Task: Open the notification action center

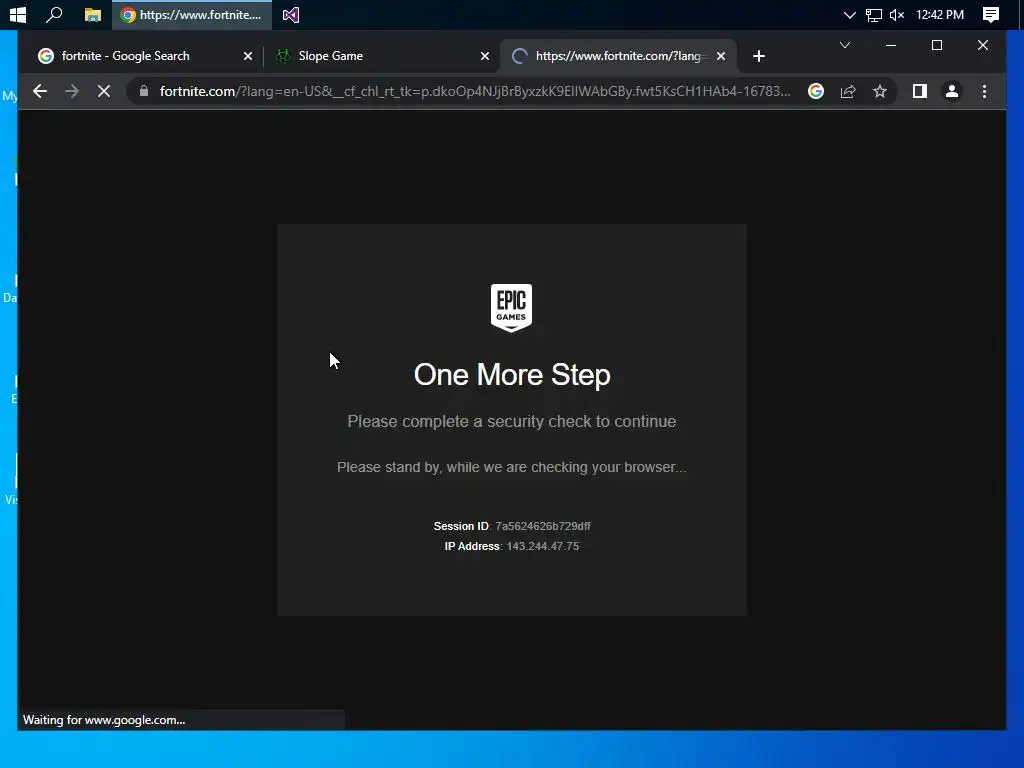Action: point(991,14)
